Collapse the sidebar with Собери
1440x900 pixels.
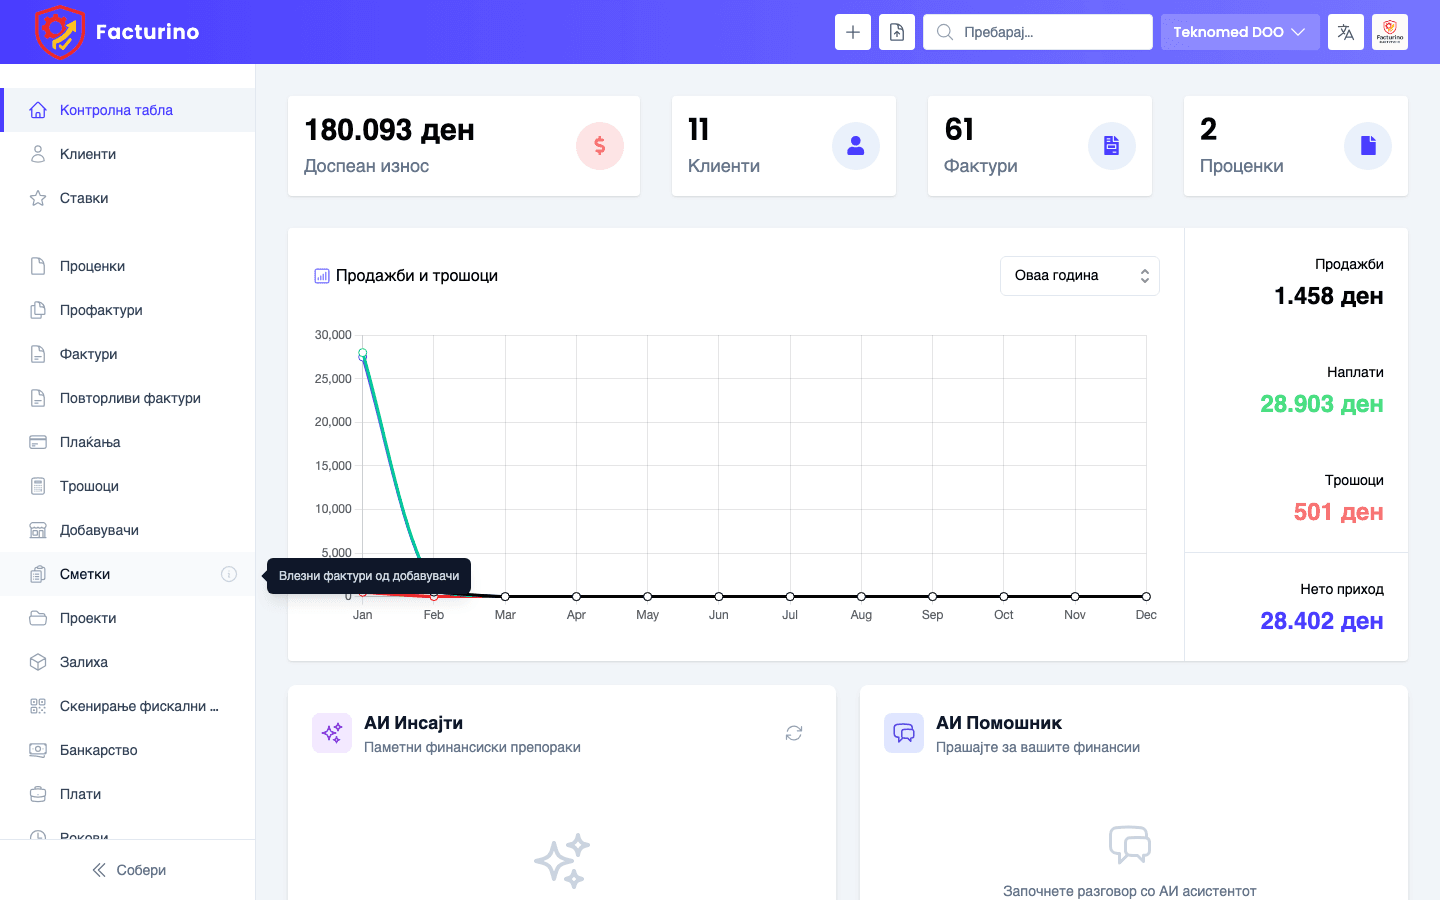point(128,870)
